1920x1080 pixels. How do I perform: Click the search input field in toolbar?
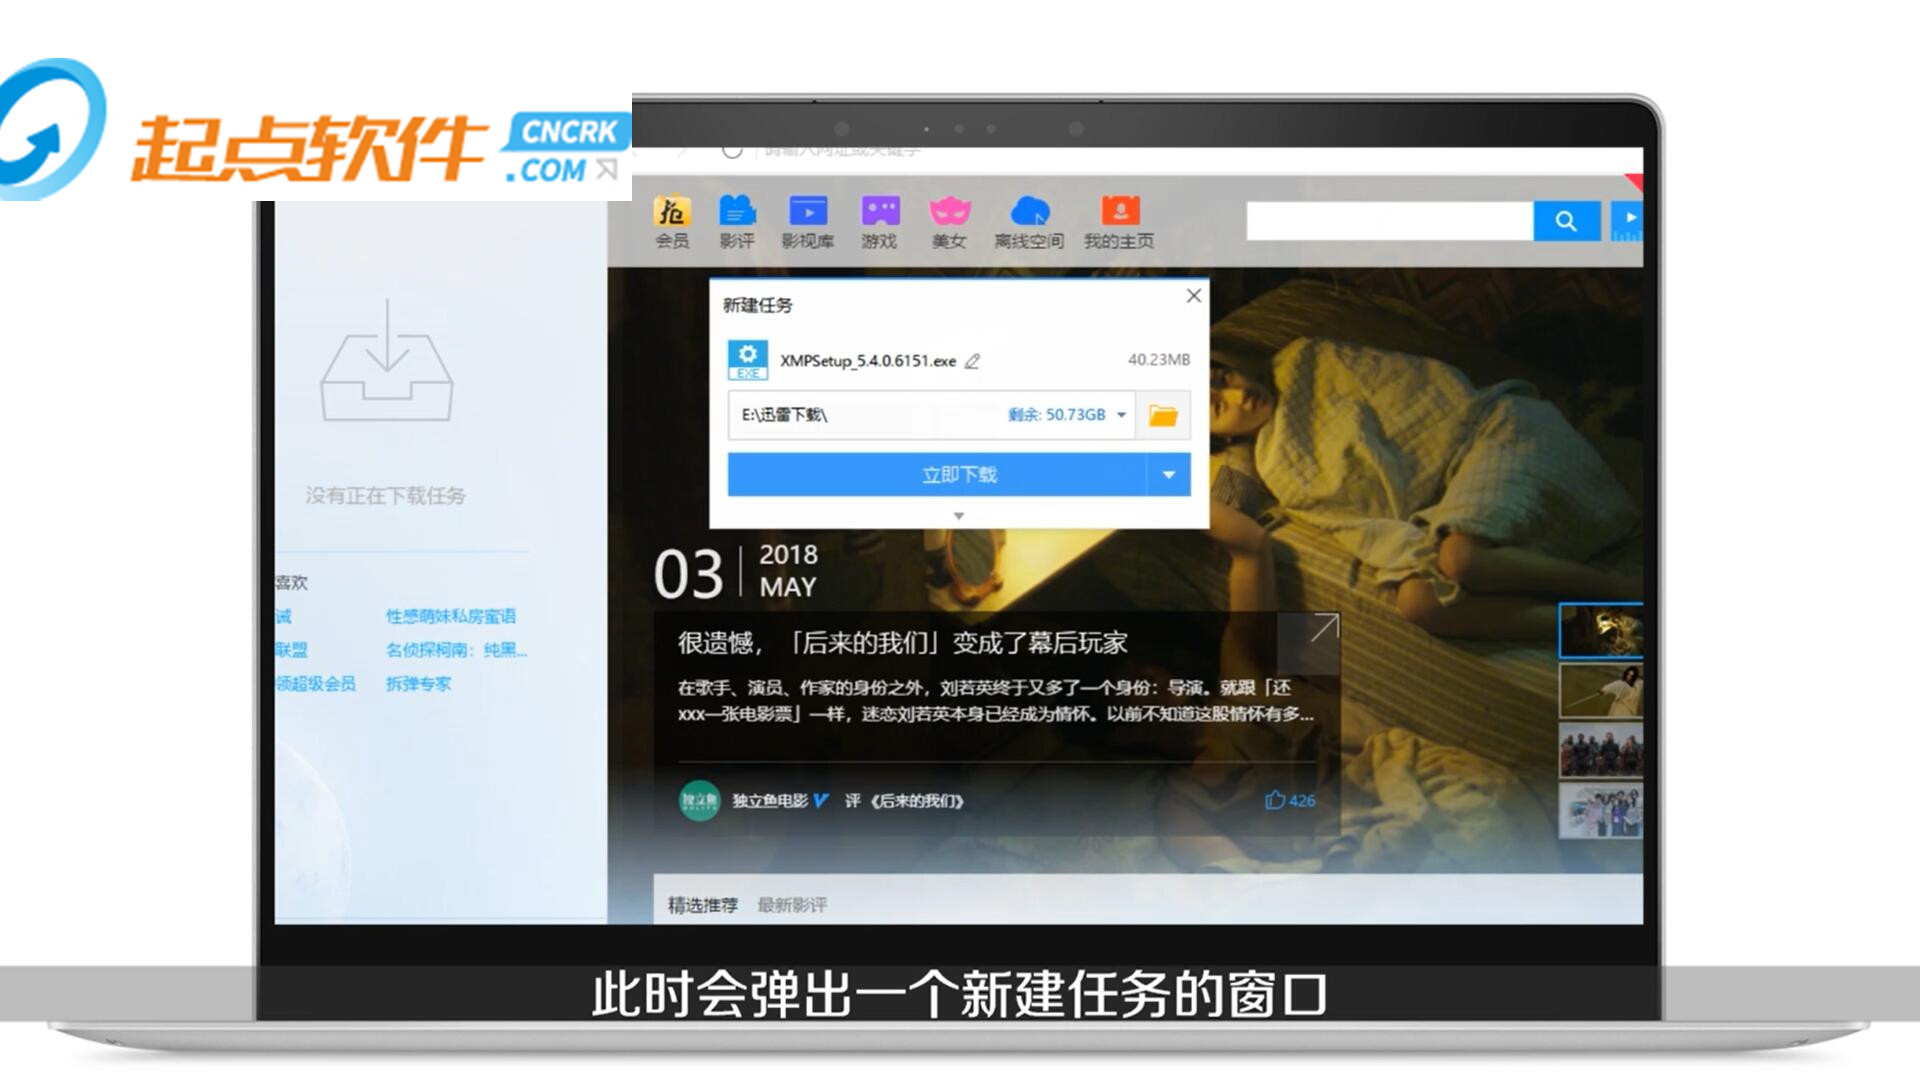[1389, 221]
